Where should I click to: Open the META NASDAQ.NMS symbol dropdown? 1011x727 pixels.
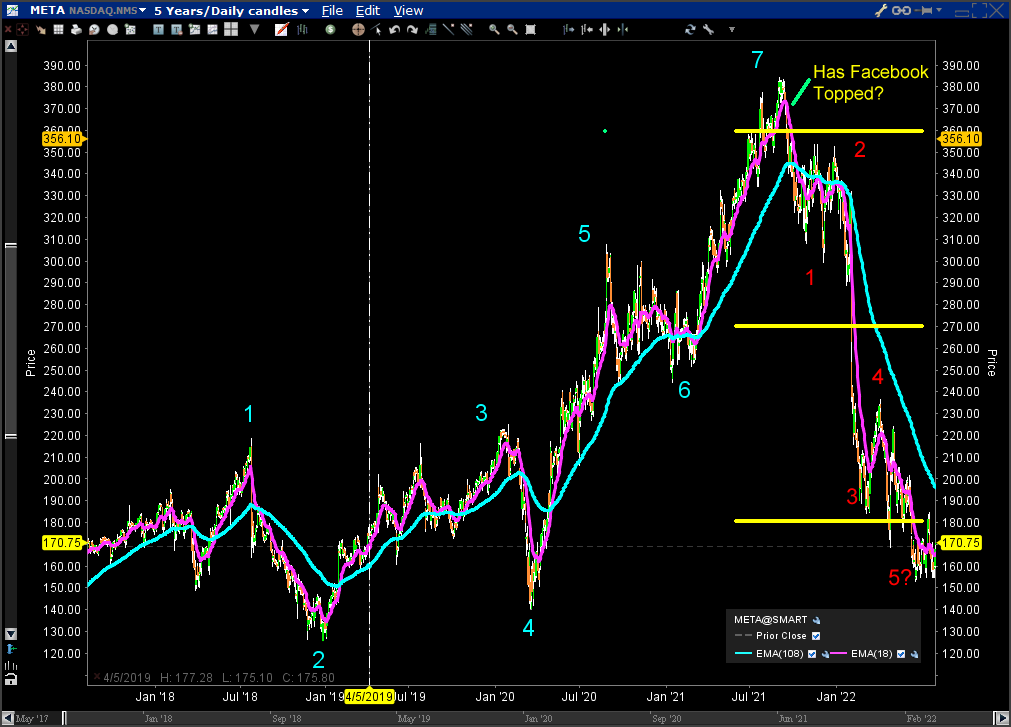[x=142, y=10]
